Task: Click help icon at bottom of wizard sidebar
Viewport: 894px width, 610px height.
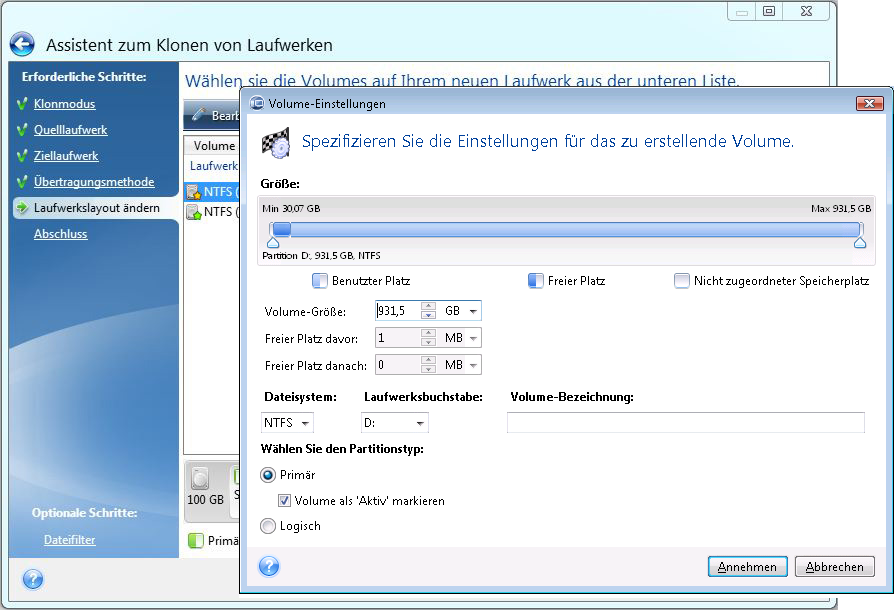Action: coord(32,579)
